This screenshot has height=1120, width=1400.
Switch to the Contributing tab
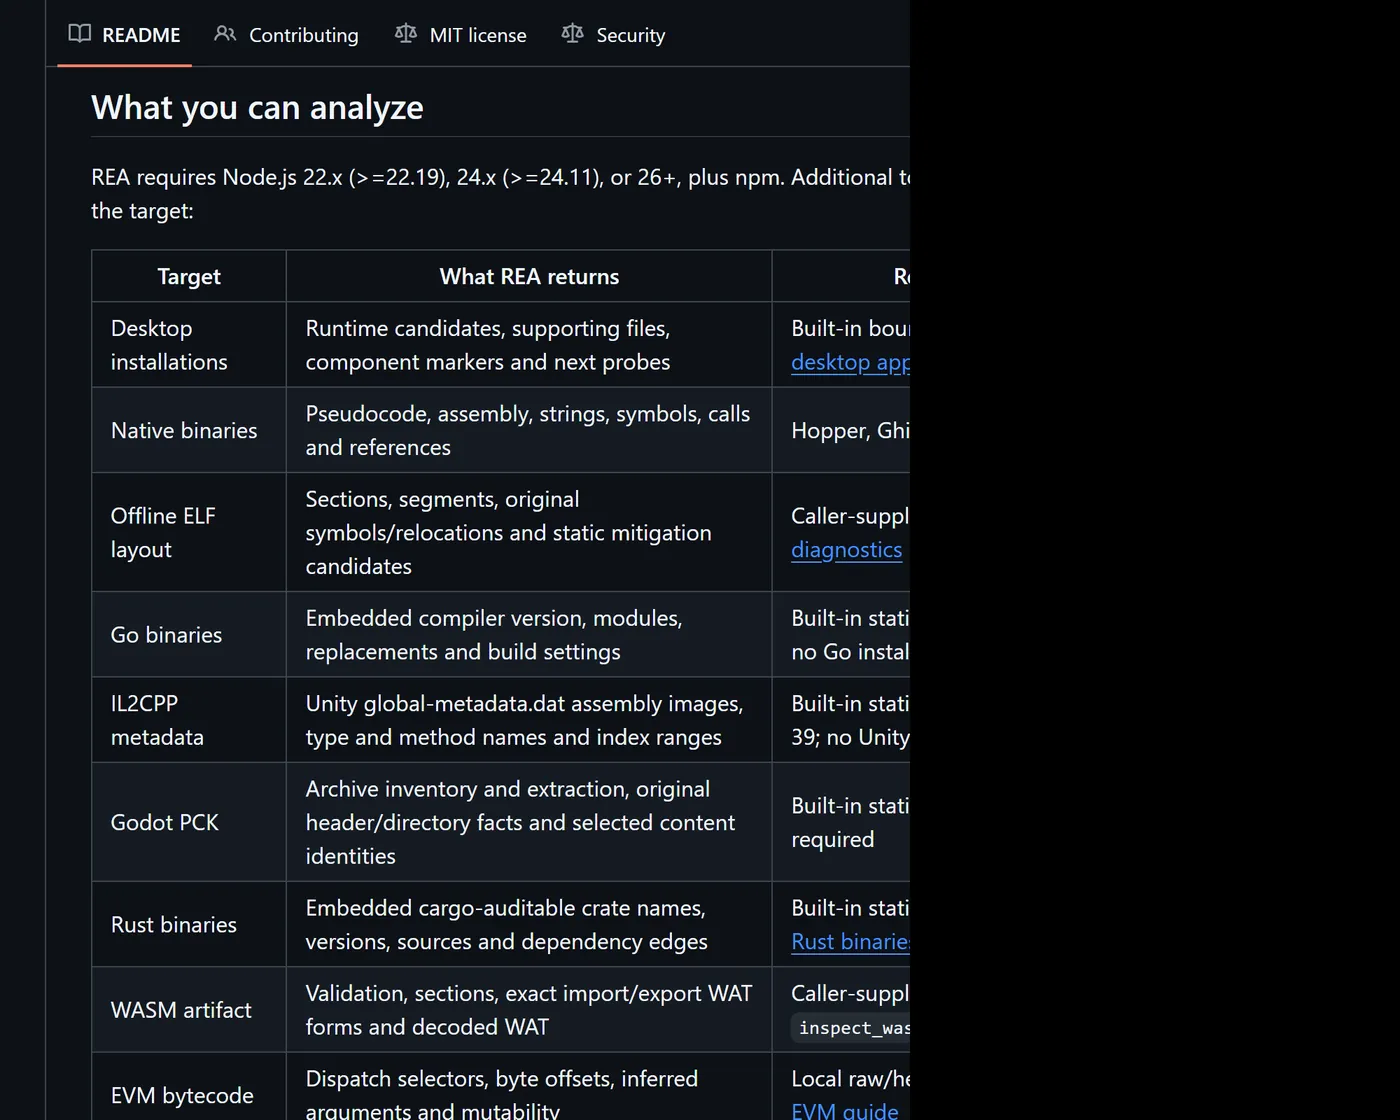(x=287, y=34)
